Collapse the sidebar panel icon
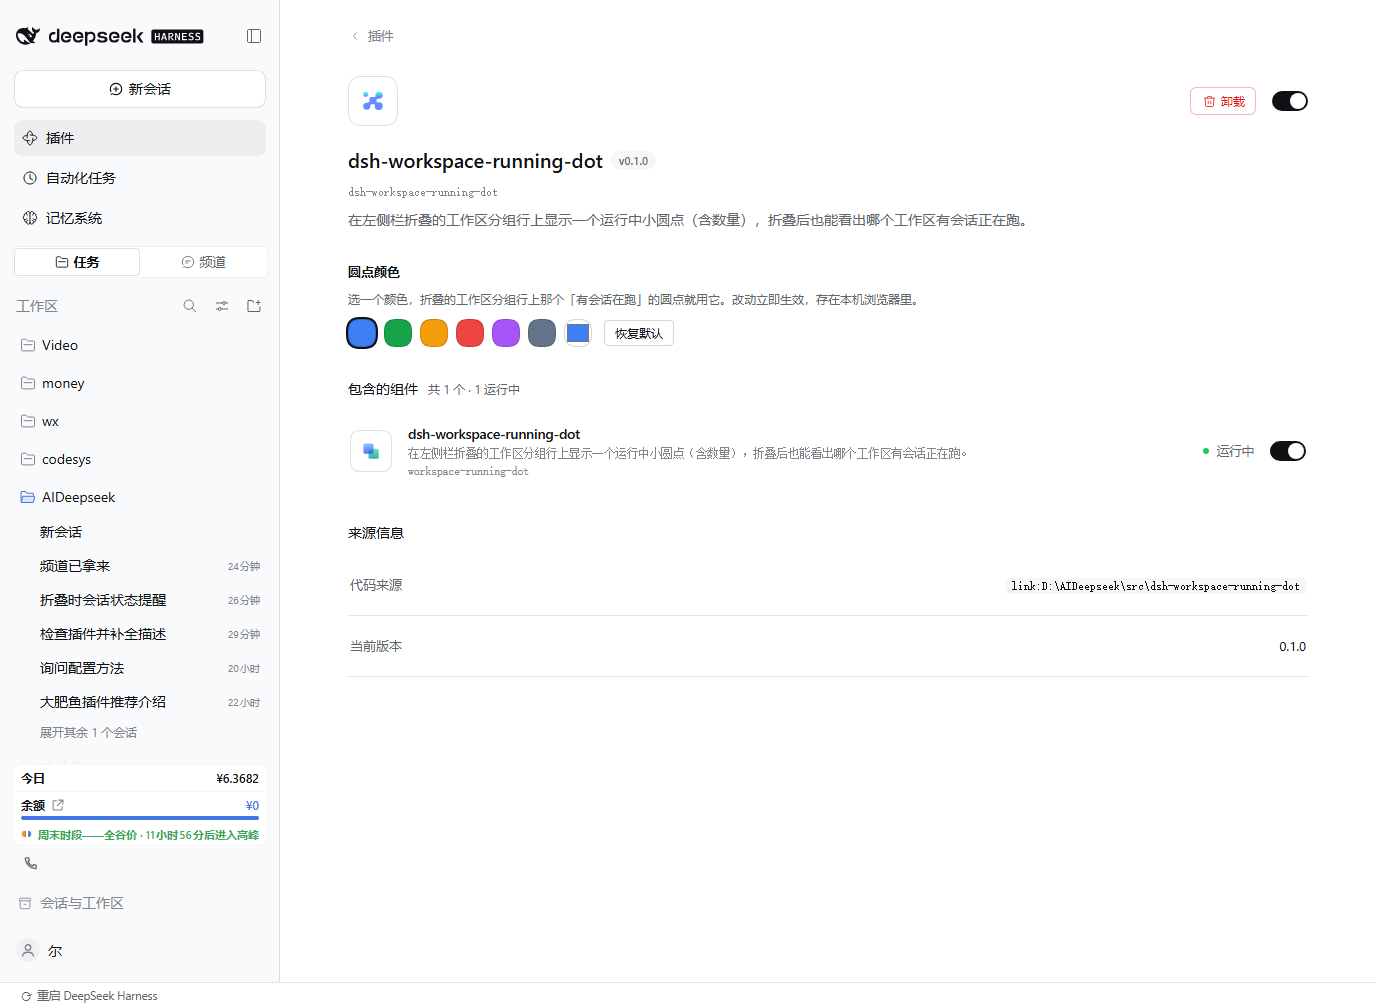Screen dimensions: 1376x1008 point(254,36)
